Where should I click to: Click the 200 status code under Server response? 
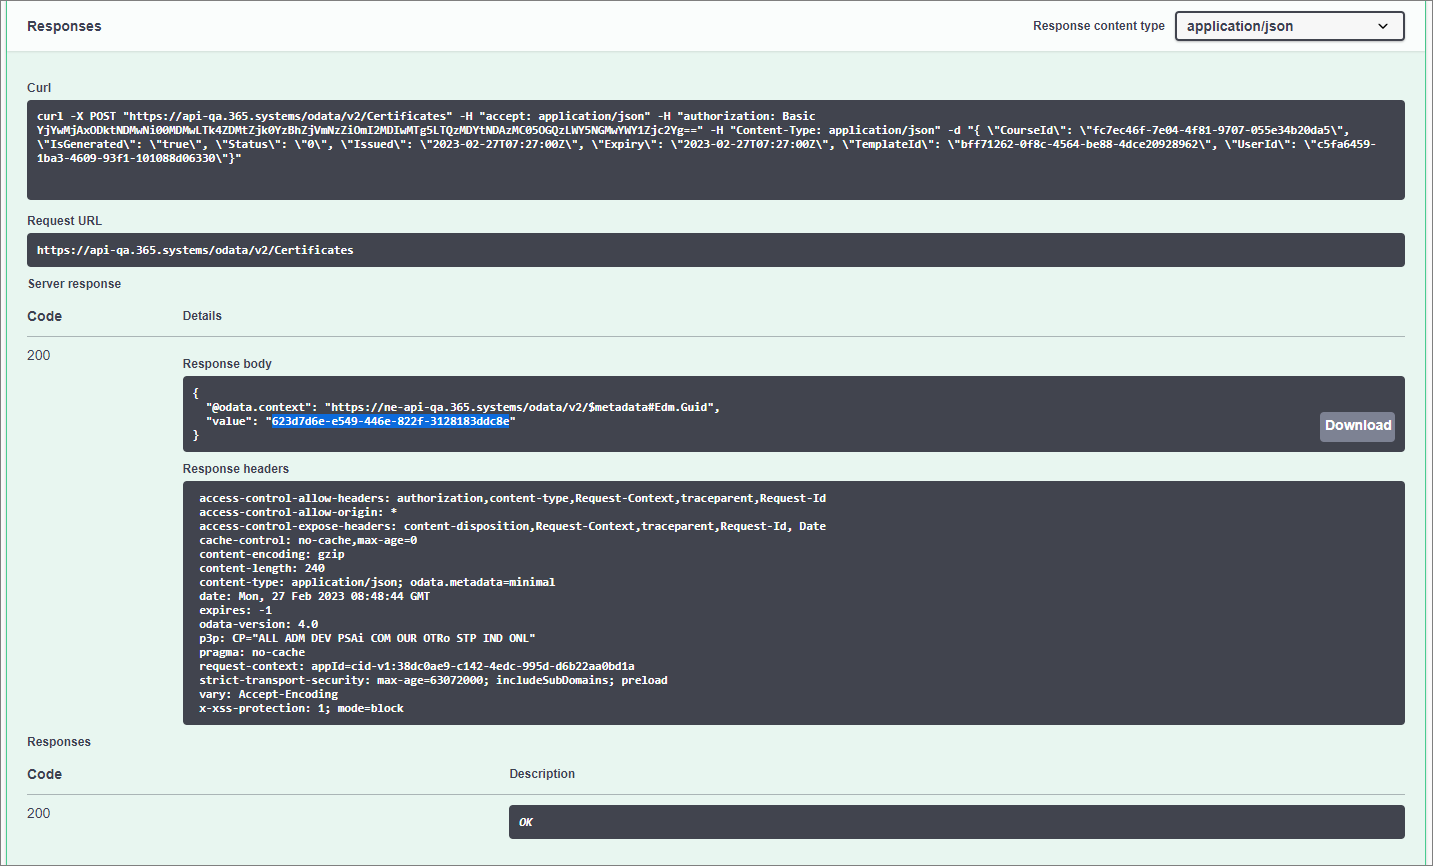[38, 355]
